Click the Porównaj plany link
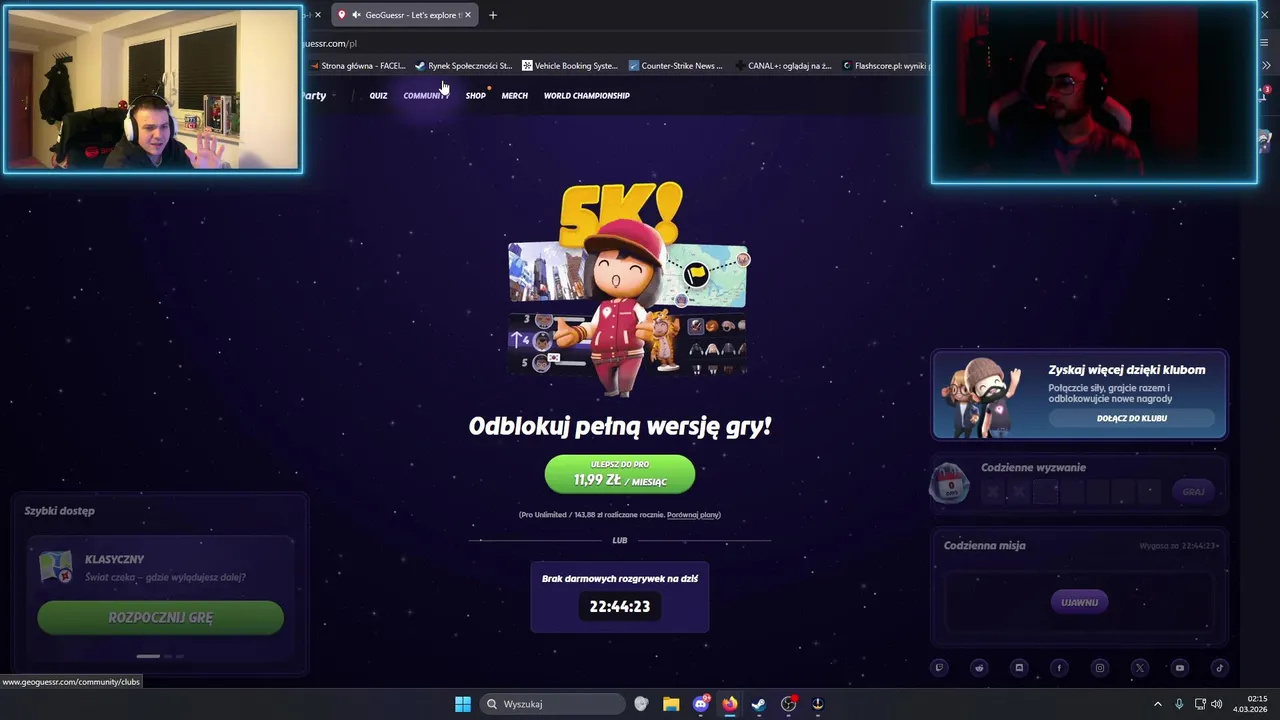This screenshot has width=1280, height=720. (x=694, y=515)
